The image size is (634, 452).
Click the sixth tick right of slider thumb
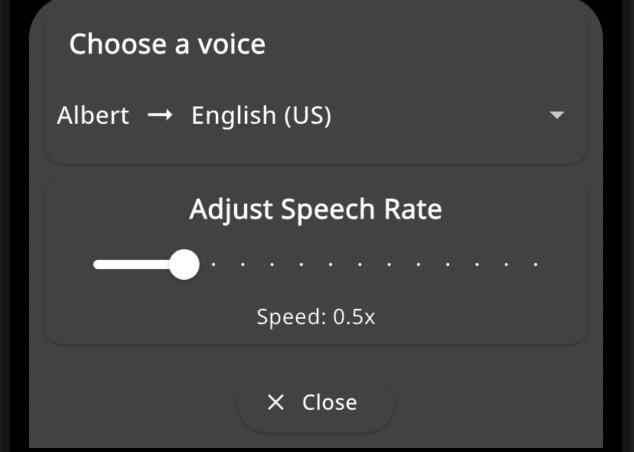point(360,265)
